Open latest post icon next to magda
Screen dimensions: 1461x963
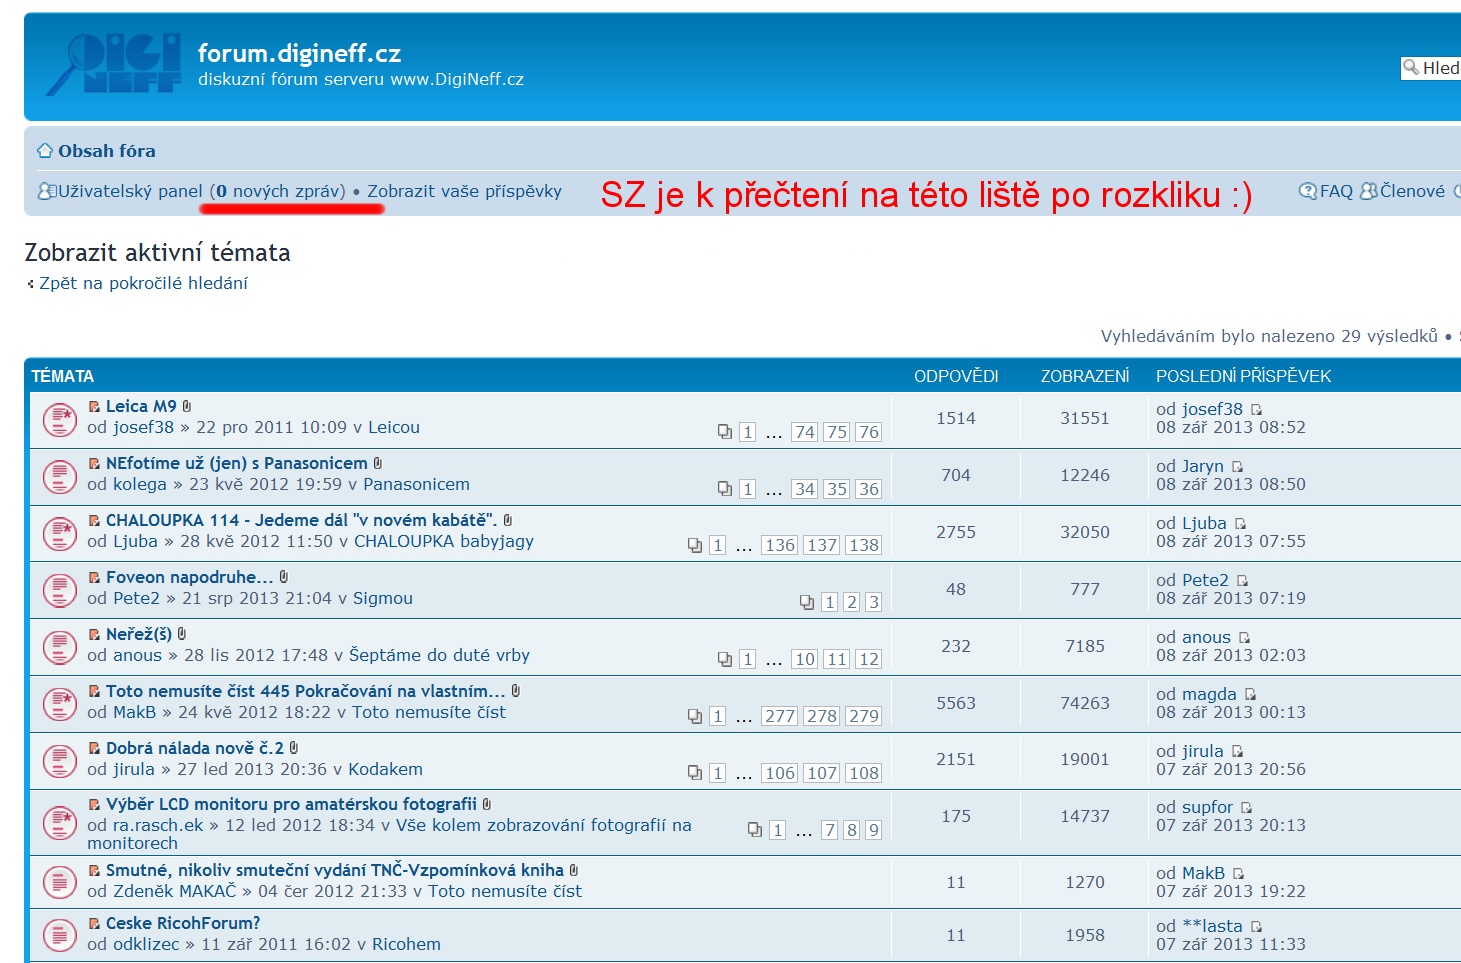(1250, 695)
